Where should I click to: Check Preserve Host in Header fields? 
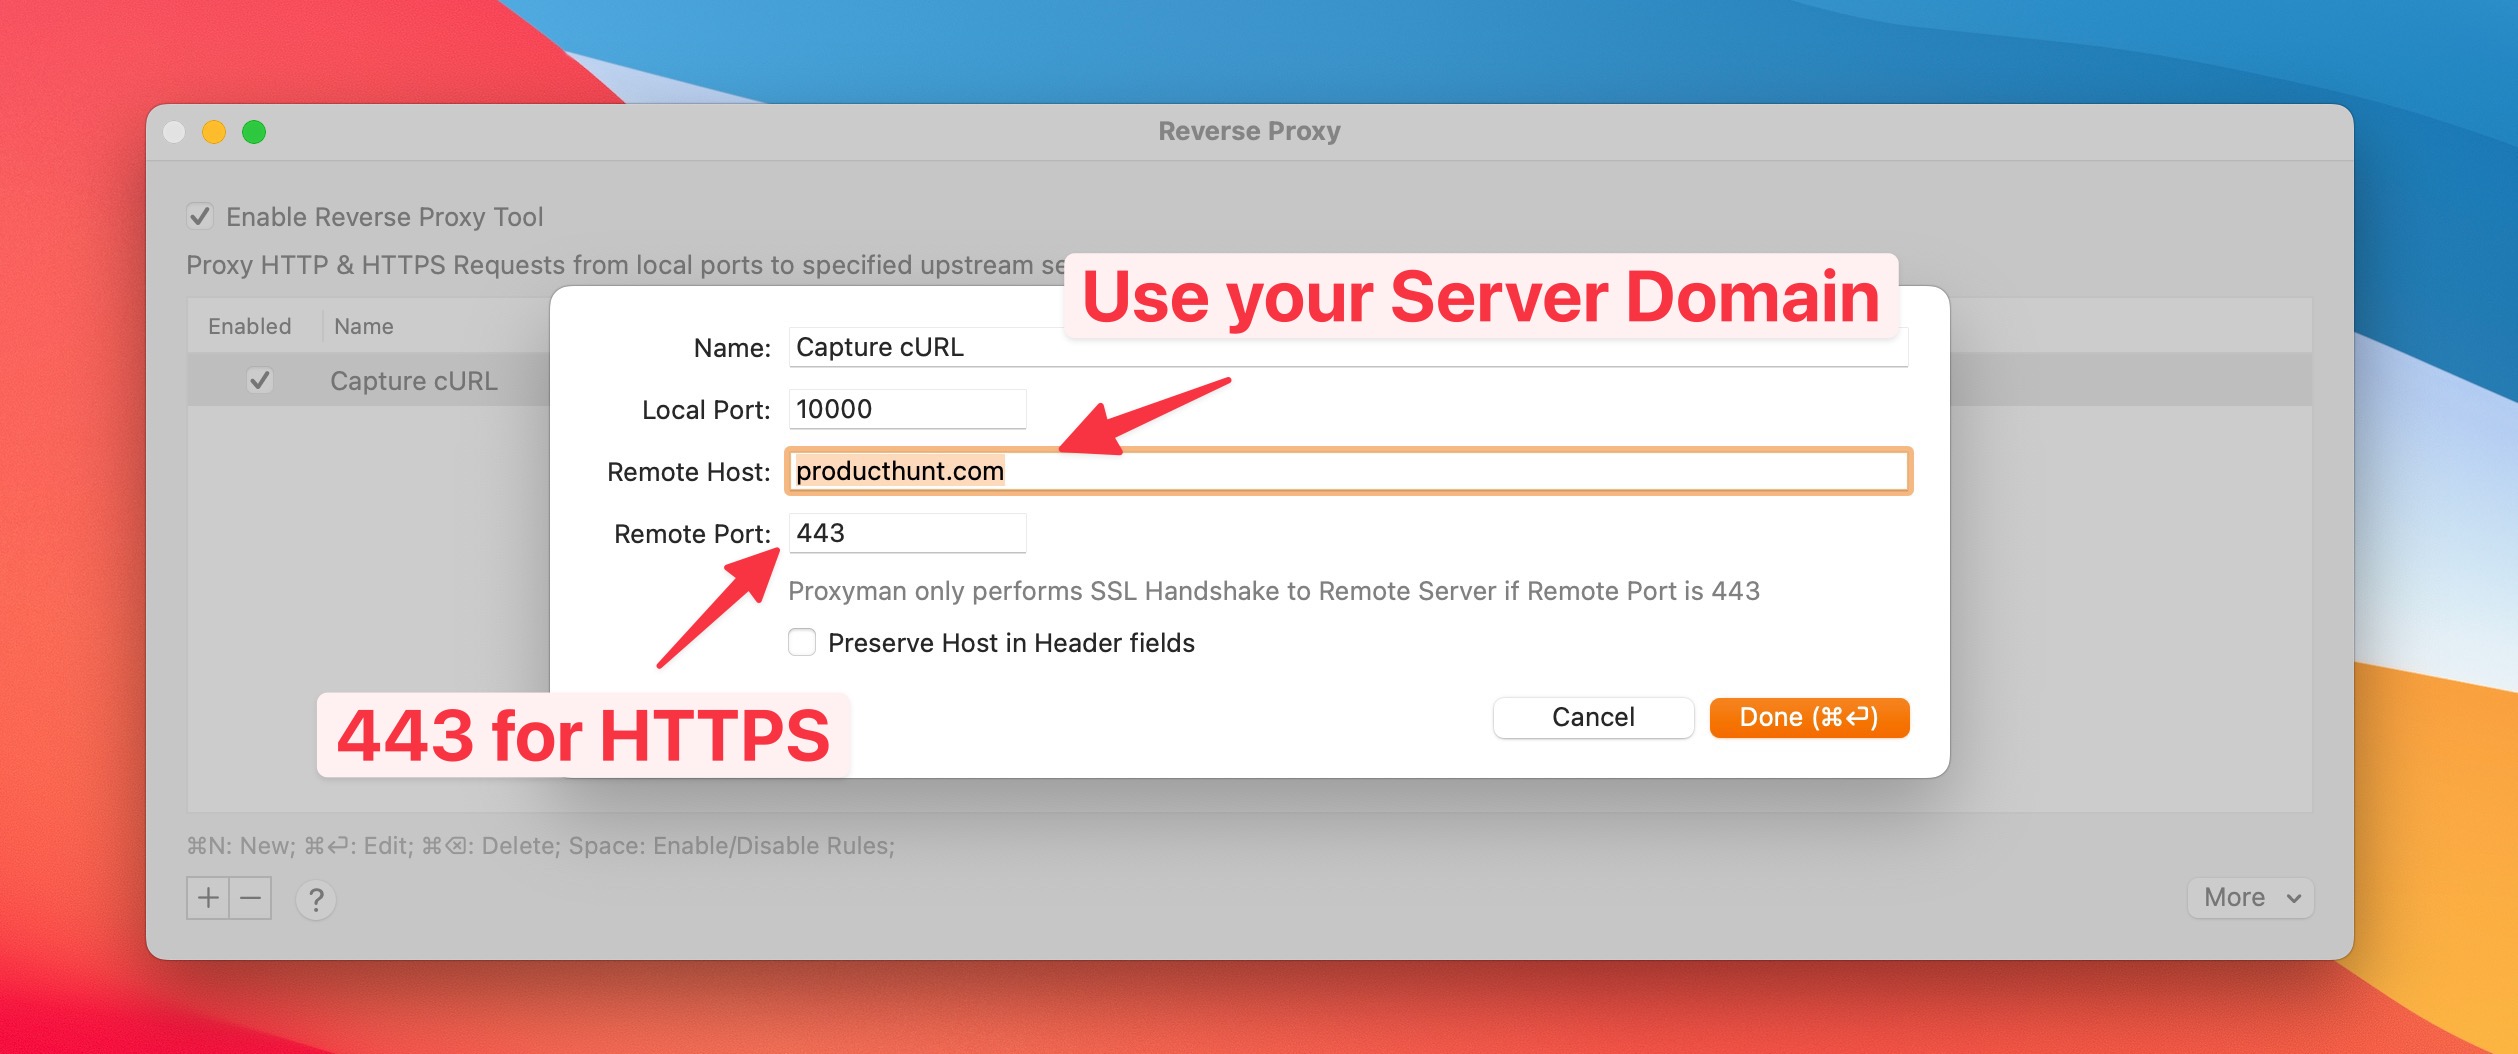pos(802,642)
